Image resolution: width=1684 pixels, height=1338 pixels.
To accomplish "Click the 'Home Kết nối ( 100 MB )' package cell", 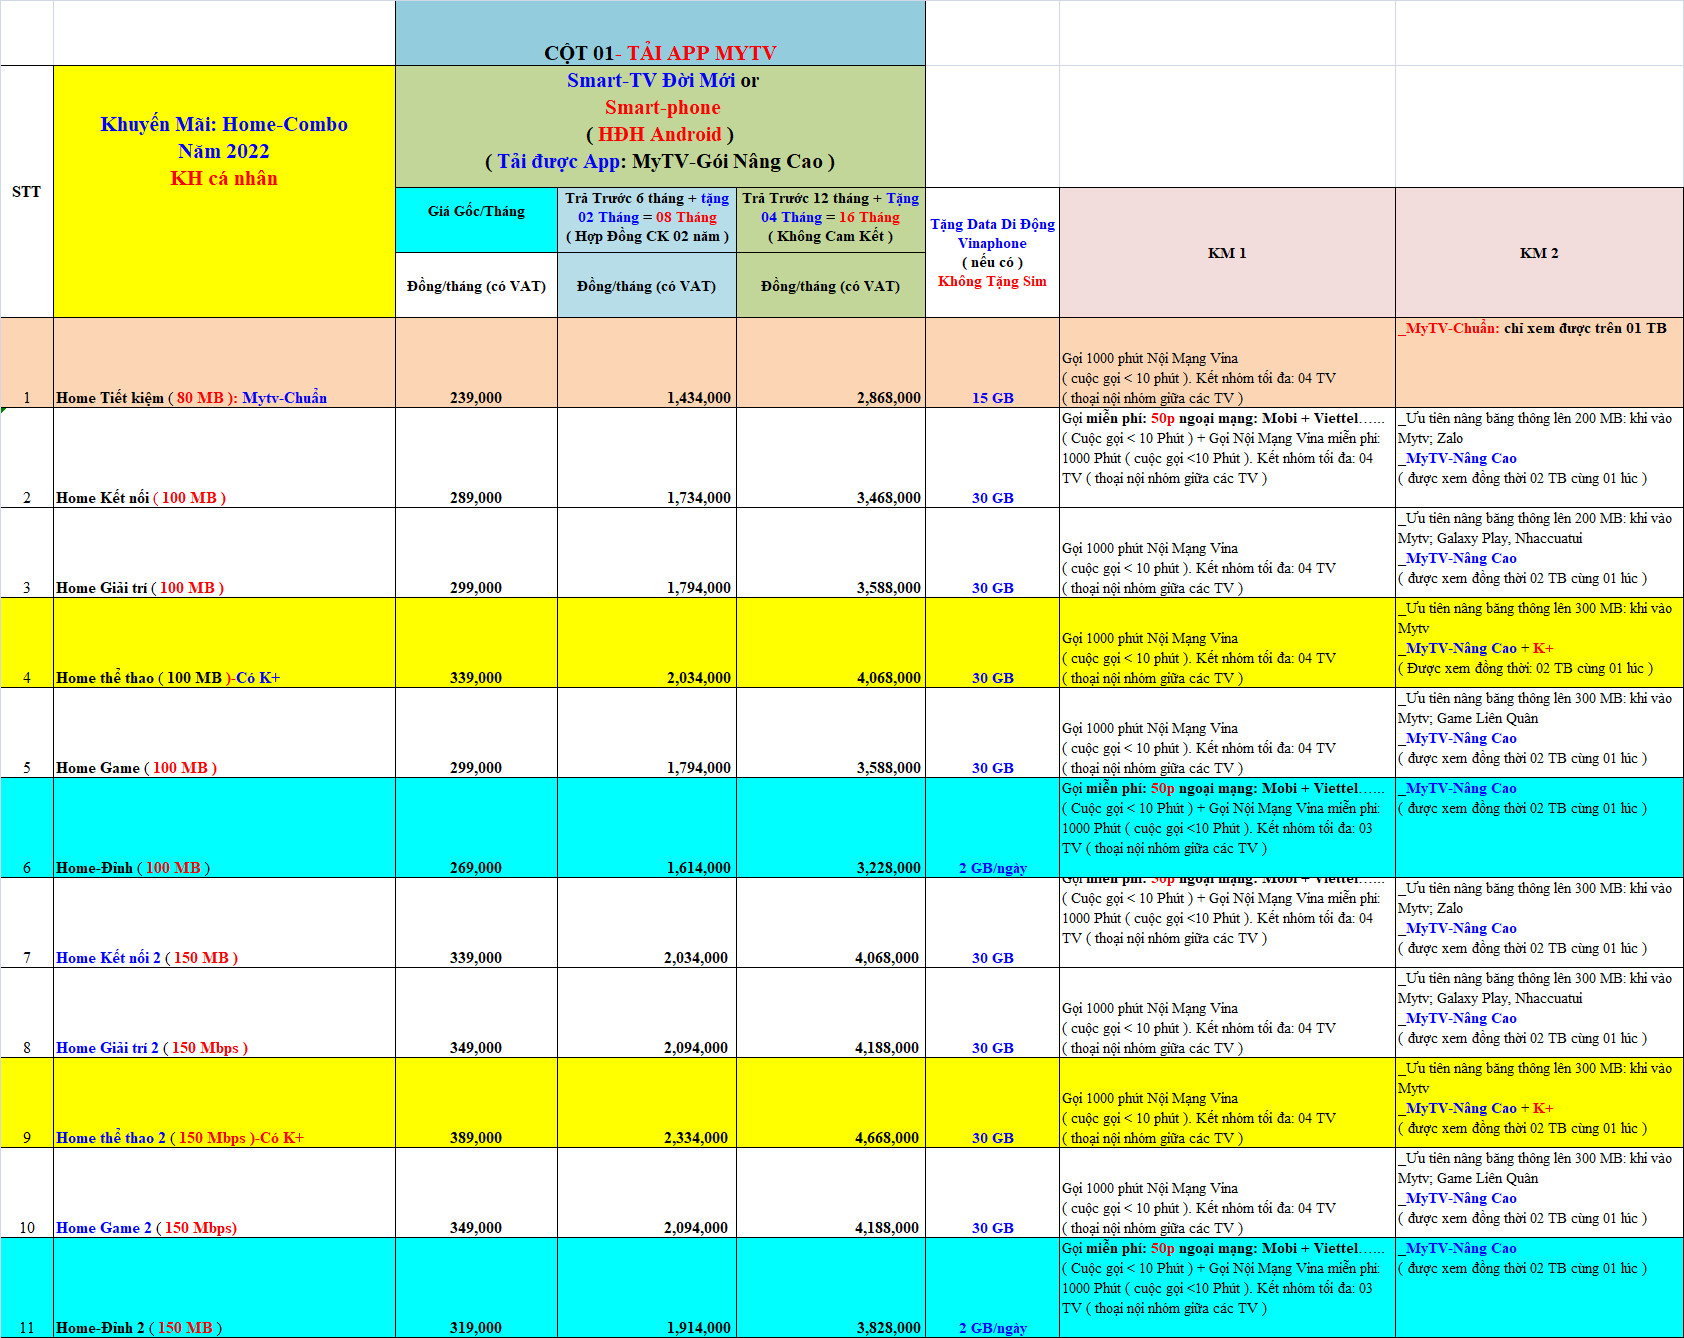I will point(224,458).
